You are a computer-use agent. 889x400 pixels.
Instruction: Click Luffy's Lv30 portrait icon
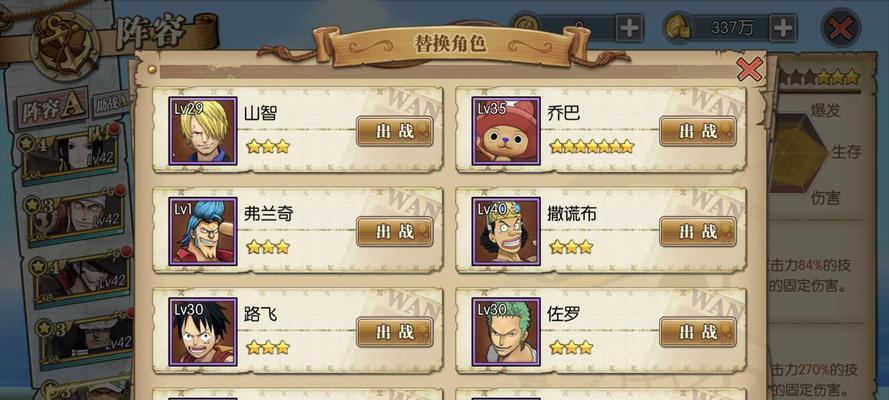point(203,331)
